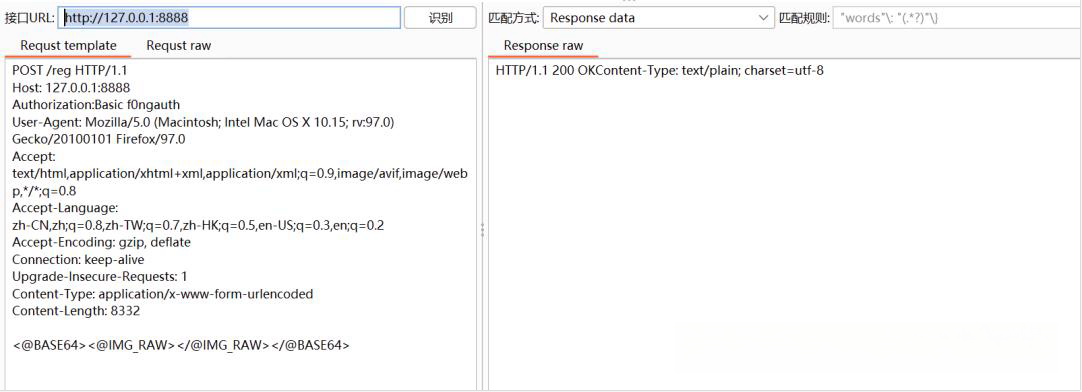Click the Content-Length: 8332 line

76,311
